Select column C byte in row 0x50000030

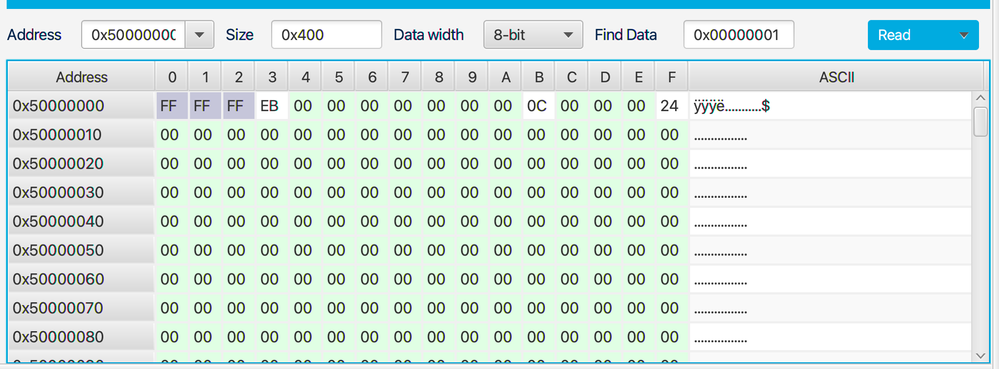[571, 192]
